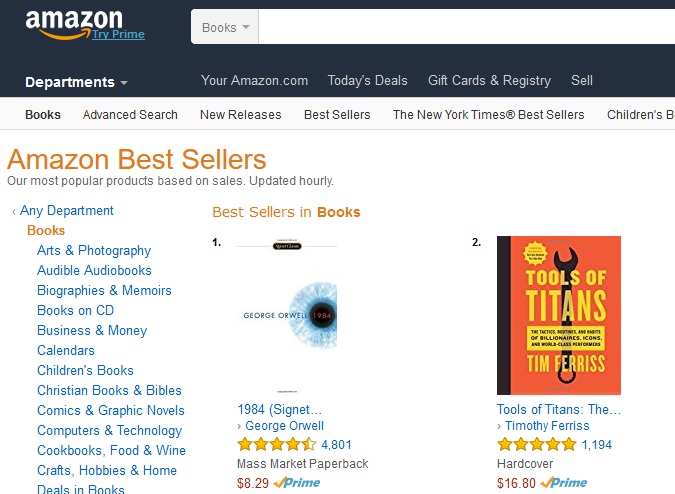Open the New York Times Best Sellers tab
The image size is (675, 494).
pyautogui.click(x=488, y=114)
